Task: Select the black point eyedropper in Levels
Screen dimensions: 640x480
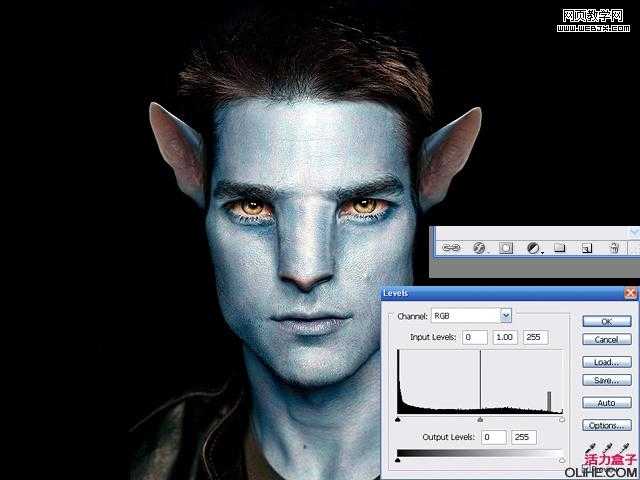Action: pyautogui.click(x=590, y=448)
